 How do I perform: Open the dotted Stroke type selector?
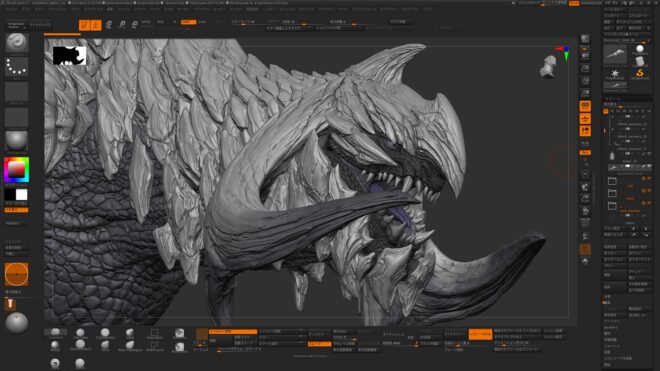point(16,67)
